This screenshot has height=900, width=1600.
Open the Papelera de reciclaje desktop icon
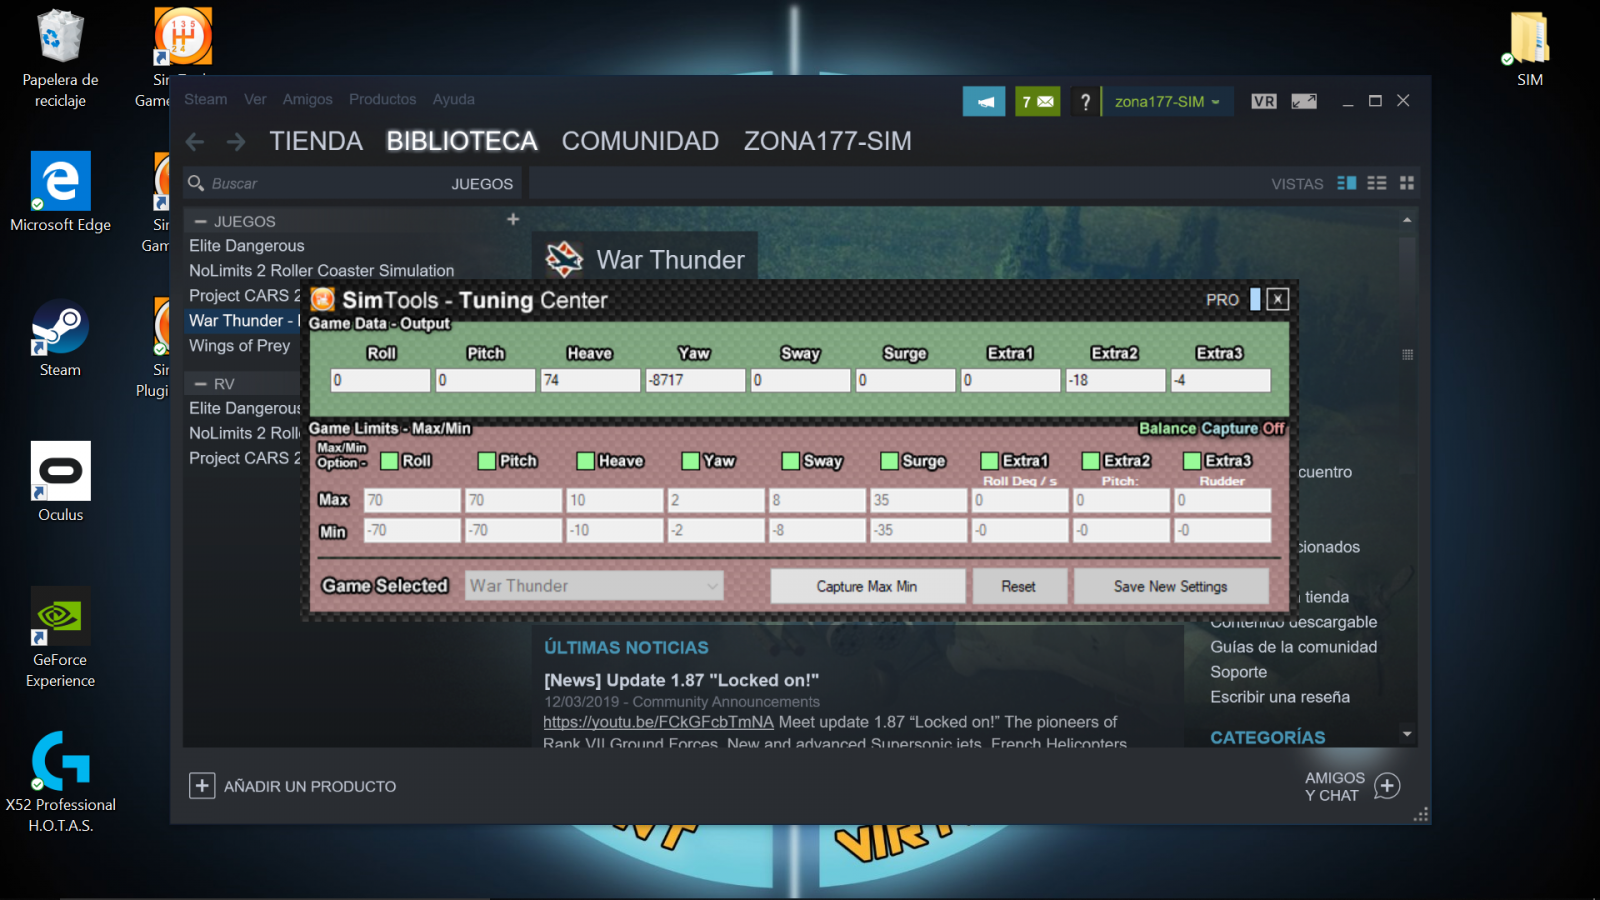click(60, 58)
